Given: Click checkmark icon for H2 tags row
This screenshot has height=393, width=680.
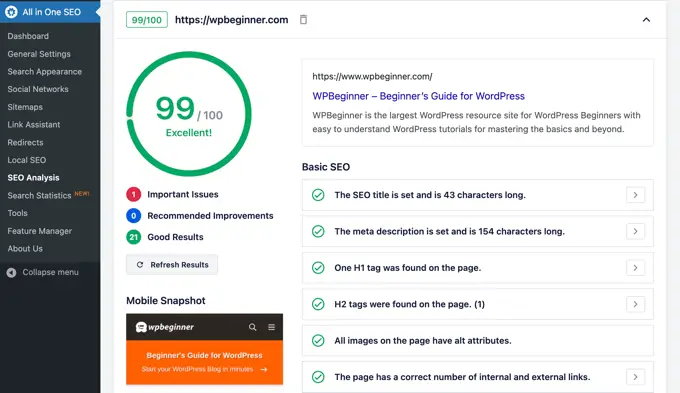Looking at the screenshot, I should (318, 304).
